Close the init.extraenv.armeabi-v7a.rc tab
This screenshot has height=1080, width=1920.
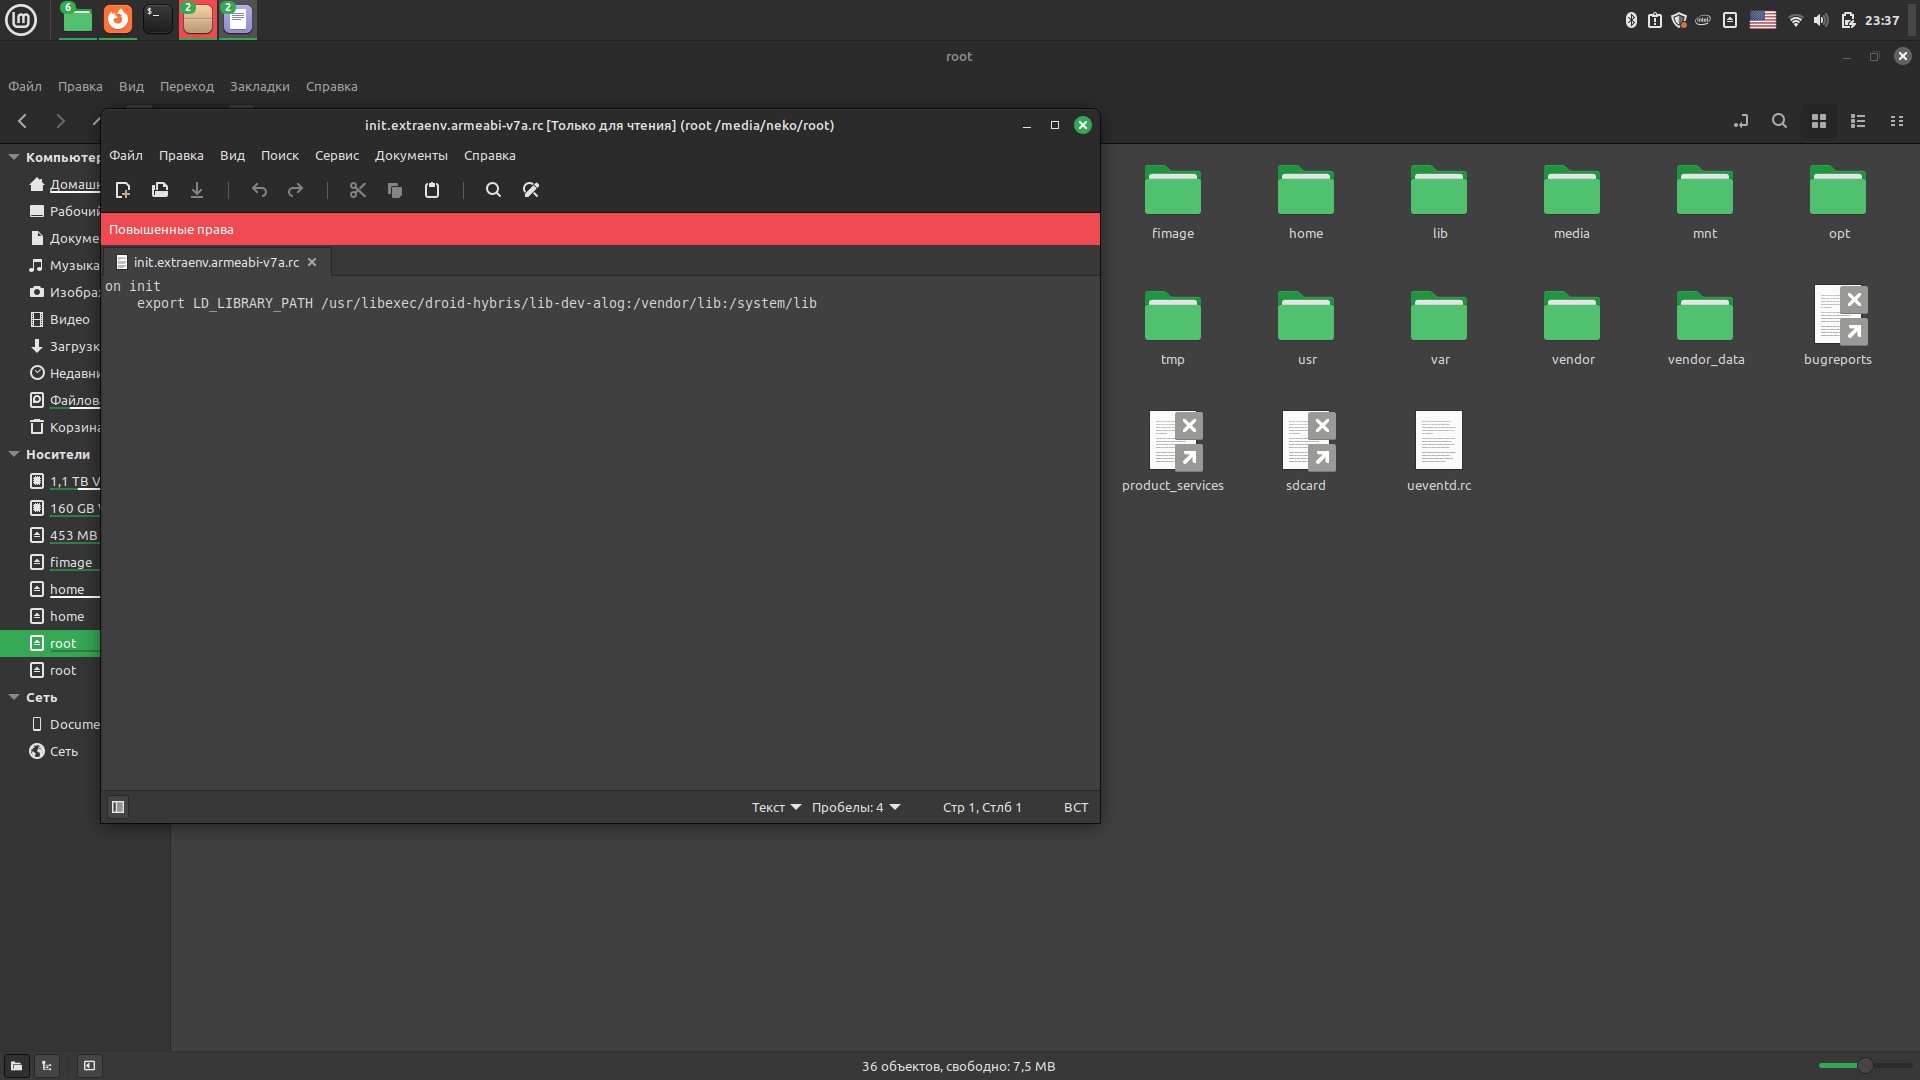pos(312,262)
